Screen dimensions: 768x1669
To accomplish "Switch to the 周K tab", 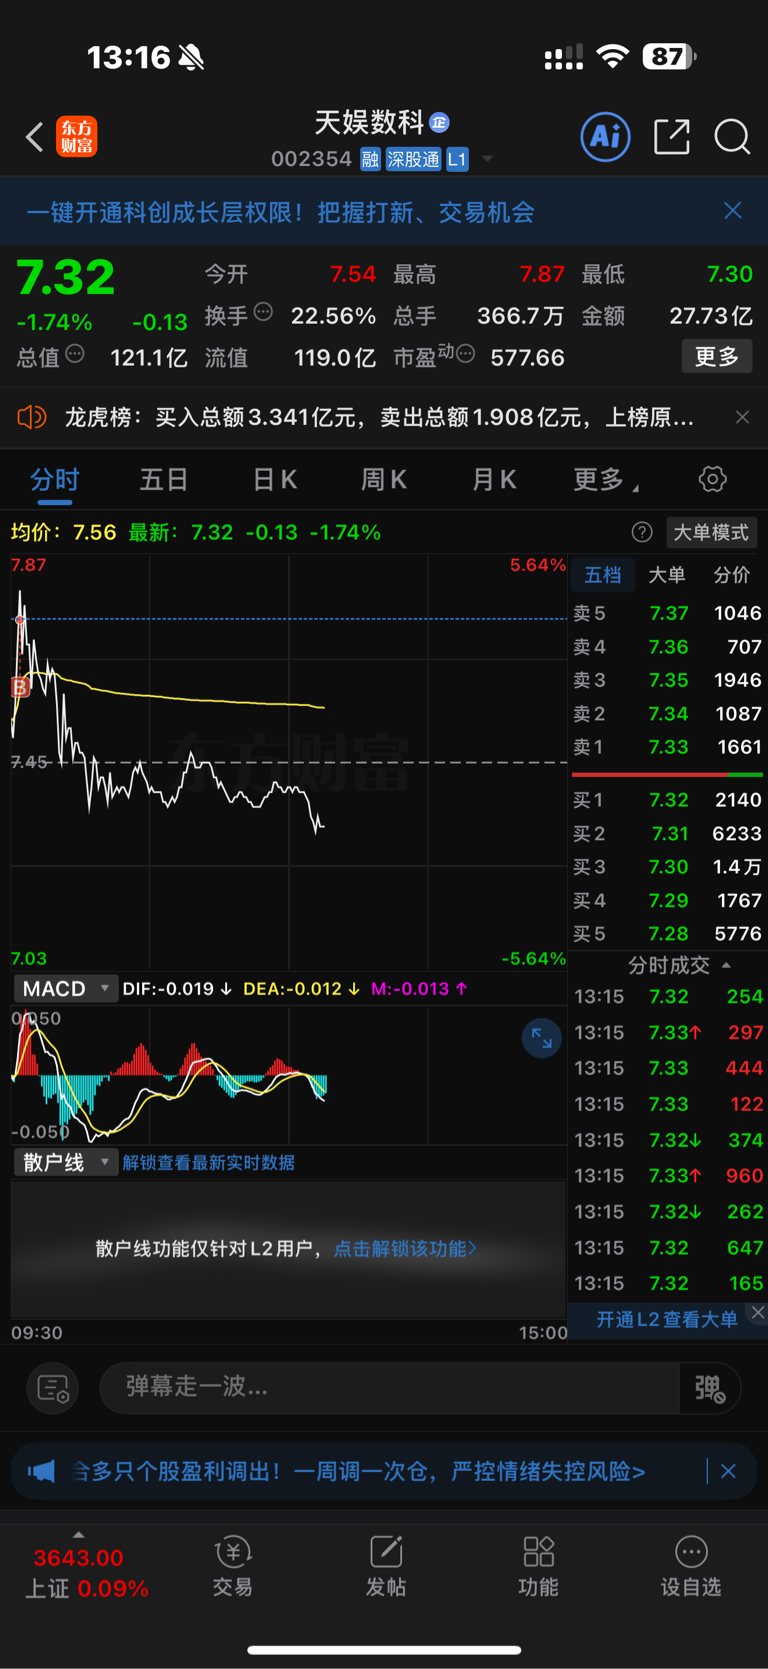I will [384, 480].
